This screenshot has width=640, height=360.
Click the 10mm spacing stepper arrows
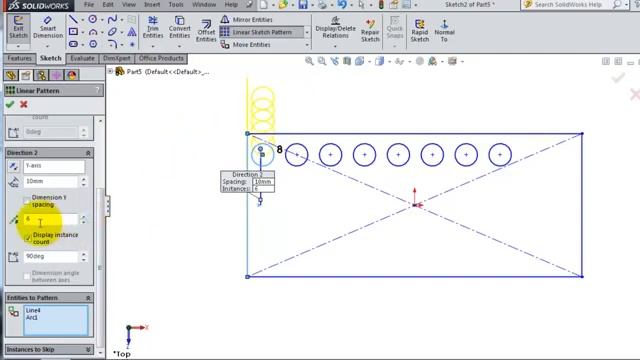tap(84, 181)
